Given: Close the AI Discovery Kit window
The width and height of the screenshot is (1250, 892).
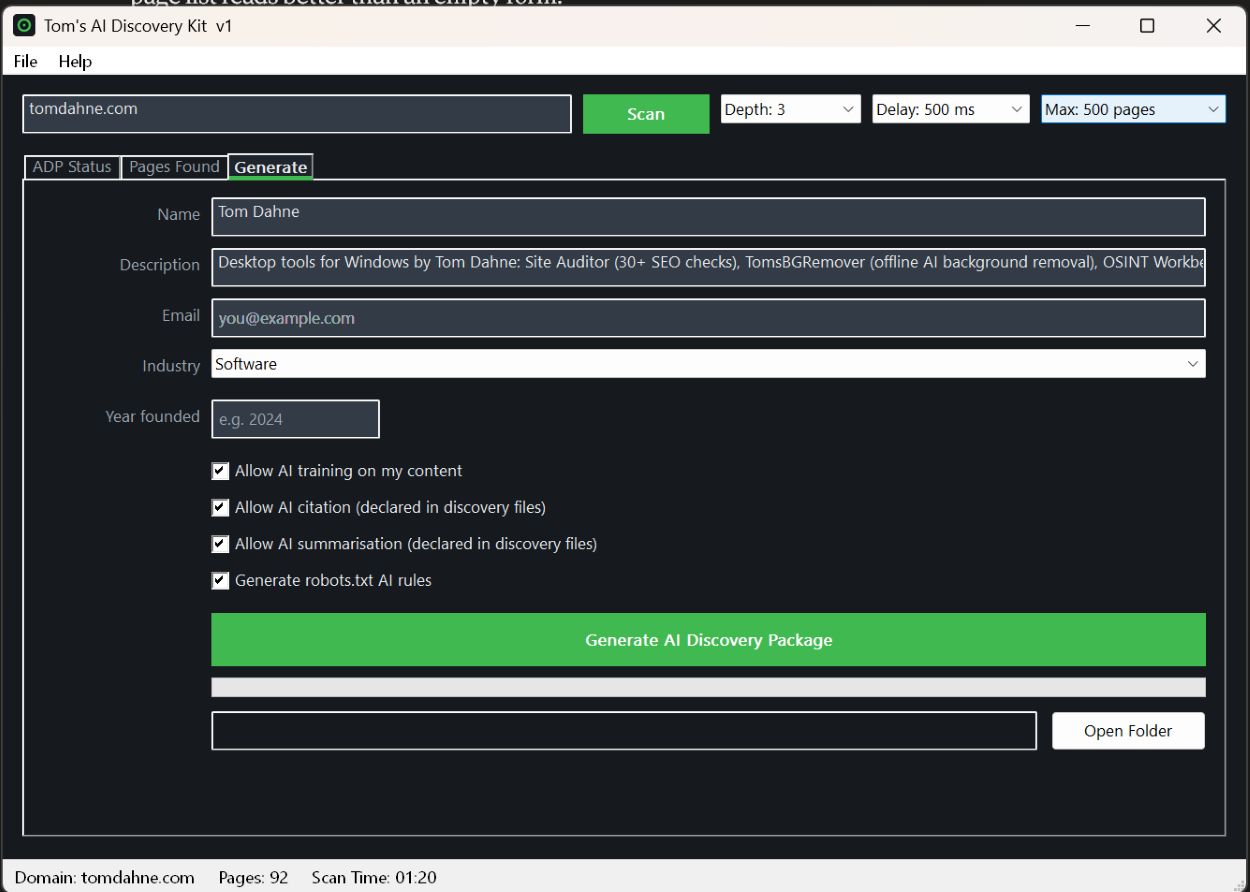Looking at the screenshot, I should click(1214, 26).
